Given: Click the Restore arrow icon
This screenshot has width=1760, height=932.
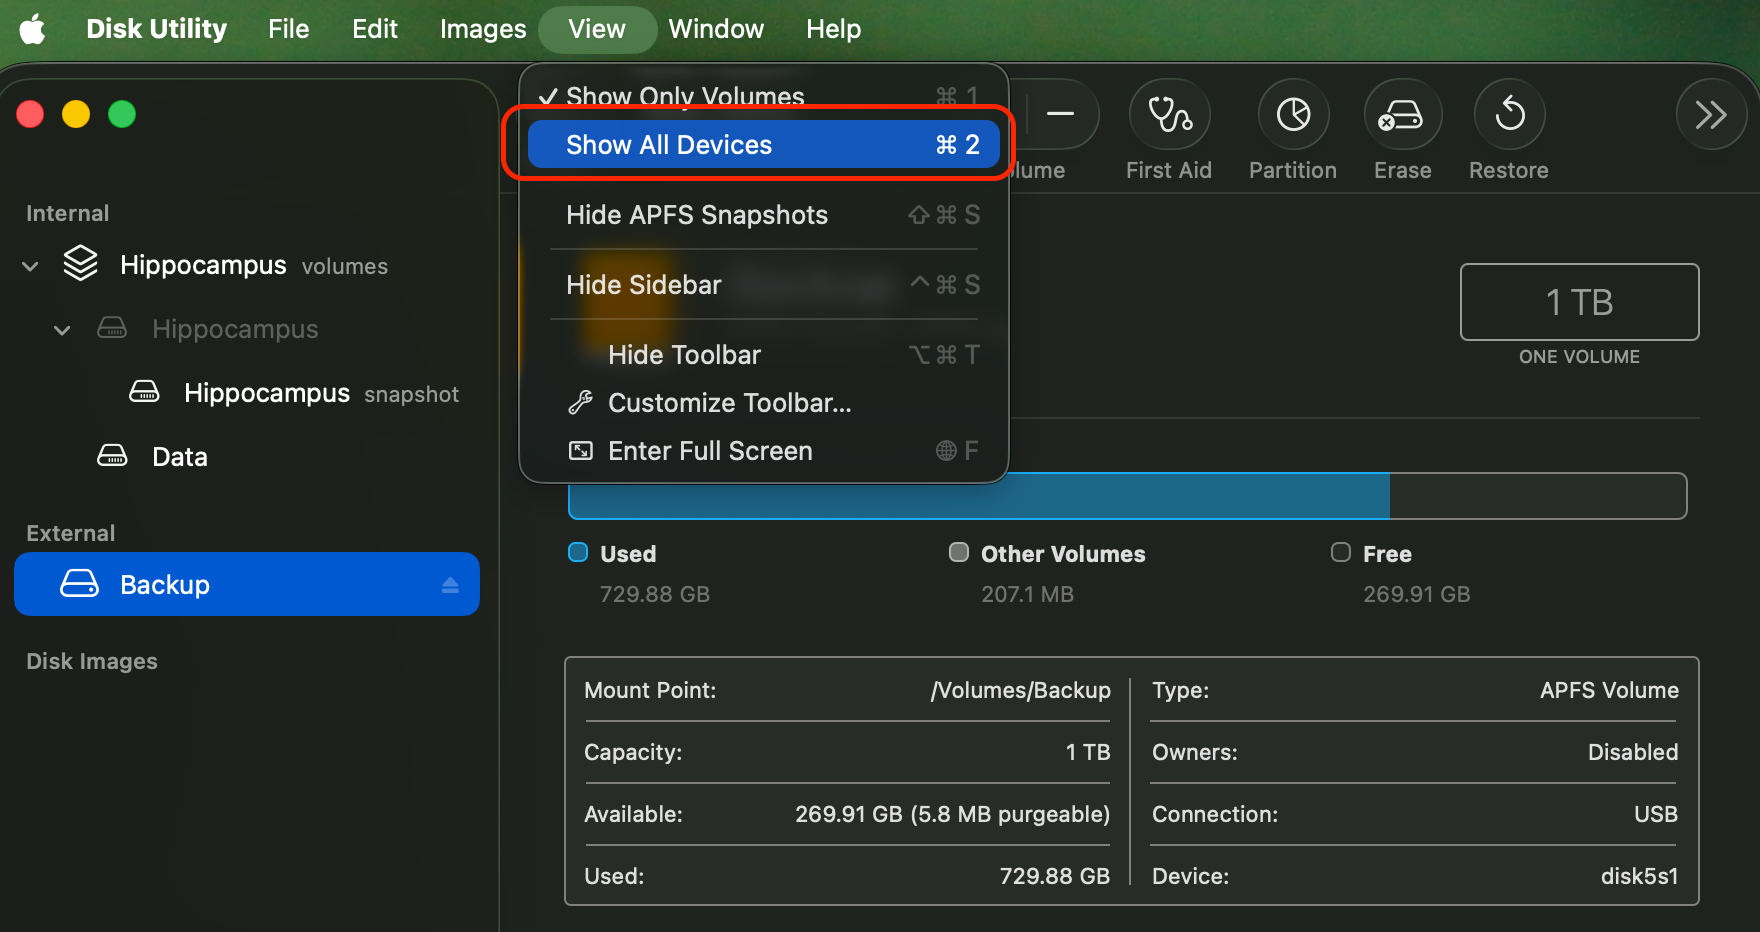Looking at the screenshot, I should point(1509,115).
